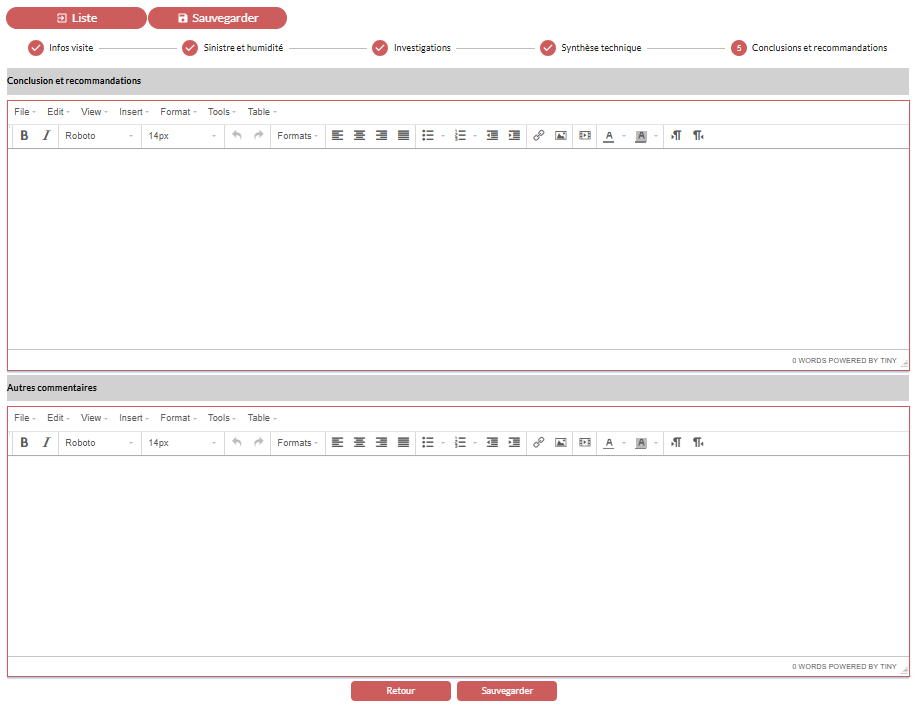922x706 pixels.
Task: Apply background color in Conclusion editor
Action: (x=641, y=136)
